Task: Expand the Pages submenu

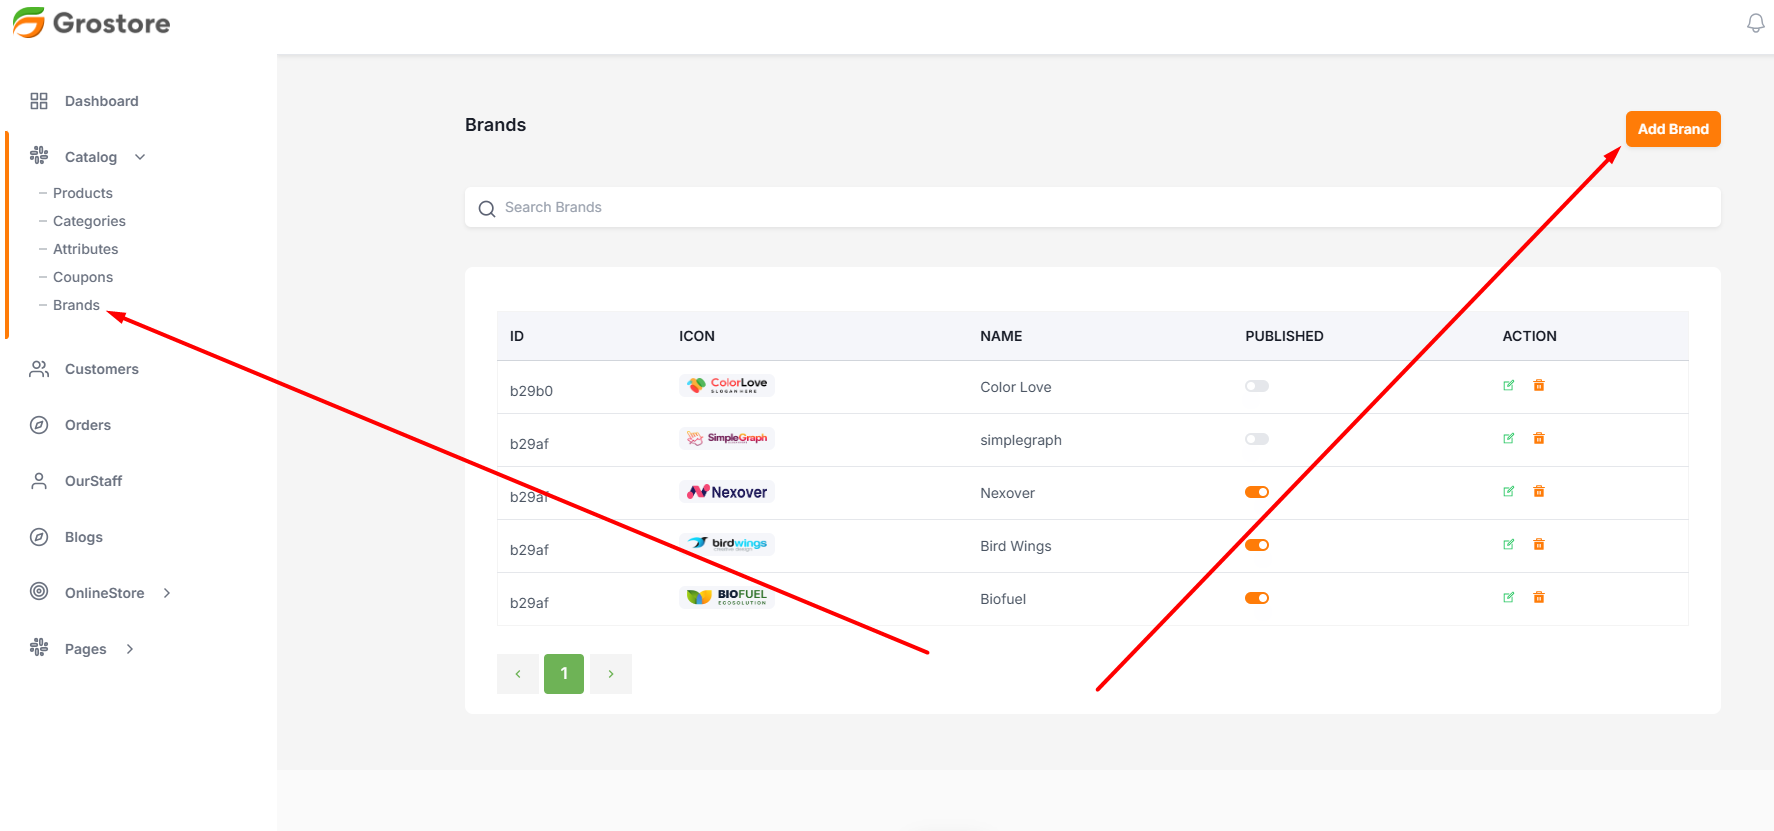Action: 130,649
